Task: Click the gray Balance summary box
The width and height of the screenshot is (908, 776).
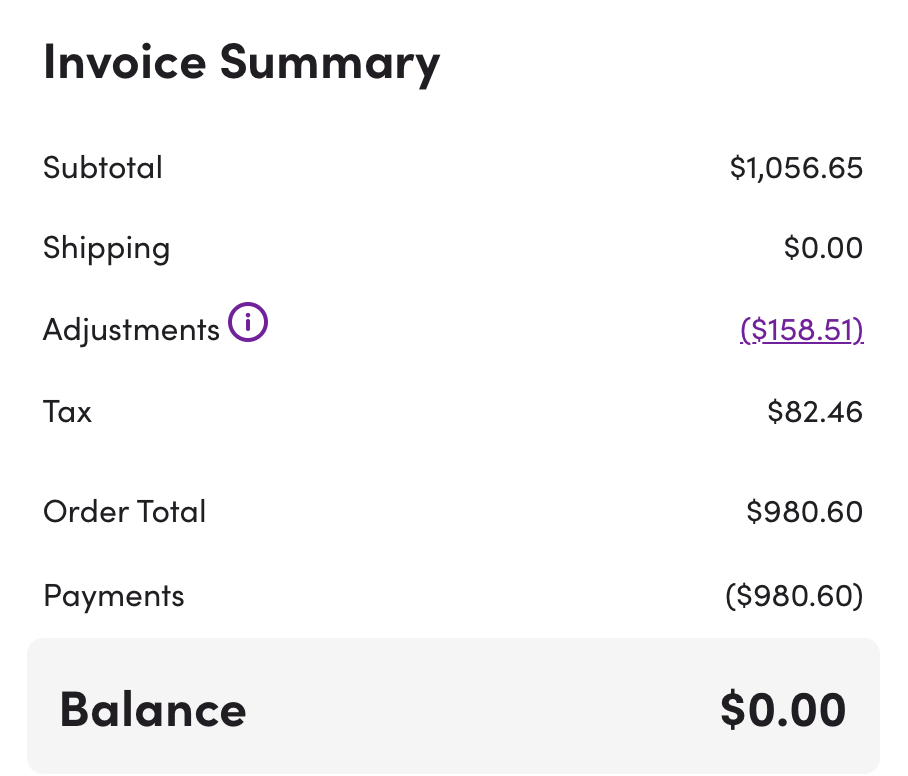Action: [x=453, y=707]
